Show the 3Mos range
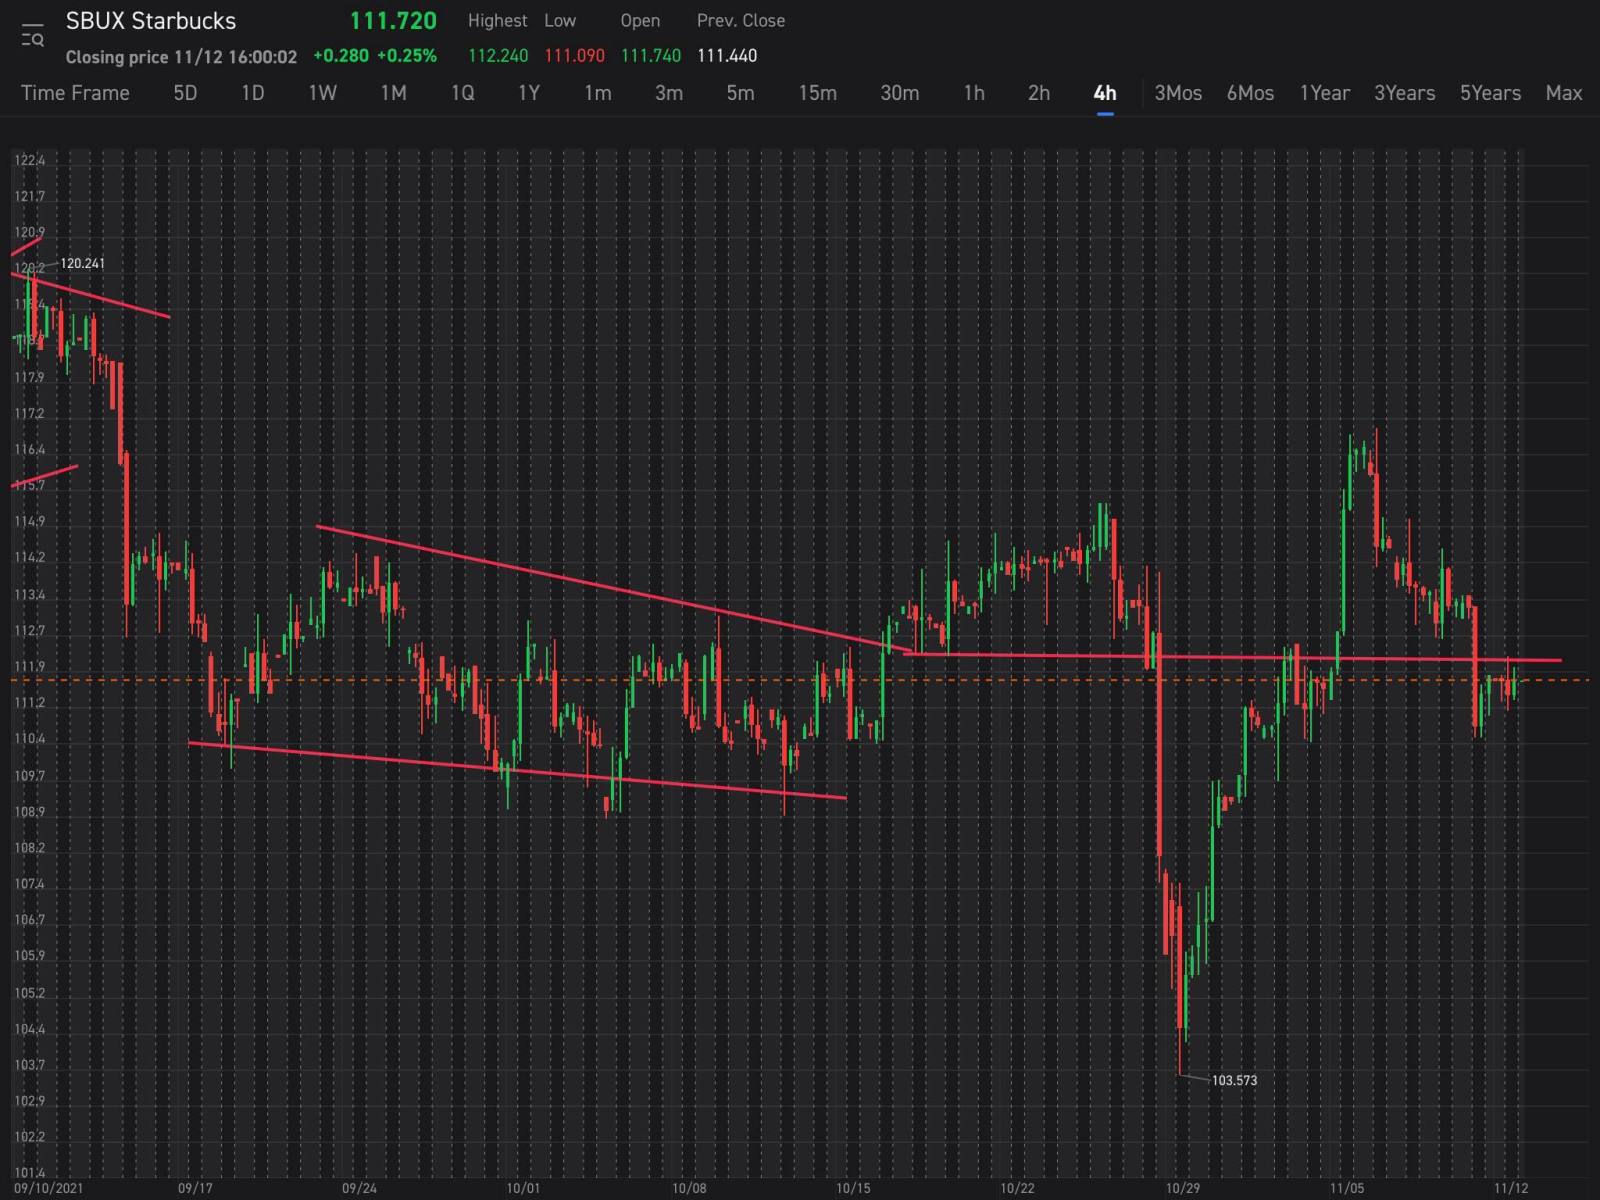 pos(1178,93)
